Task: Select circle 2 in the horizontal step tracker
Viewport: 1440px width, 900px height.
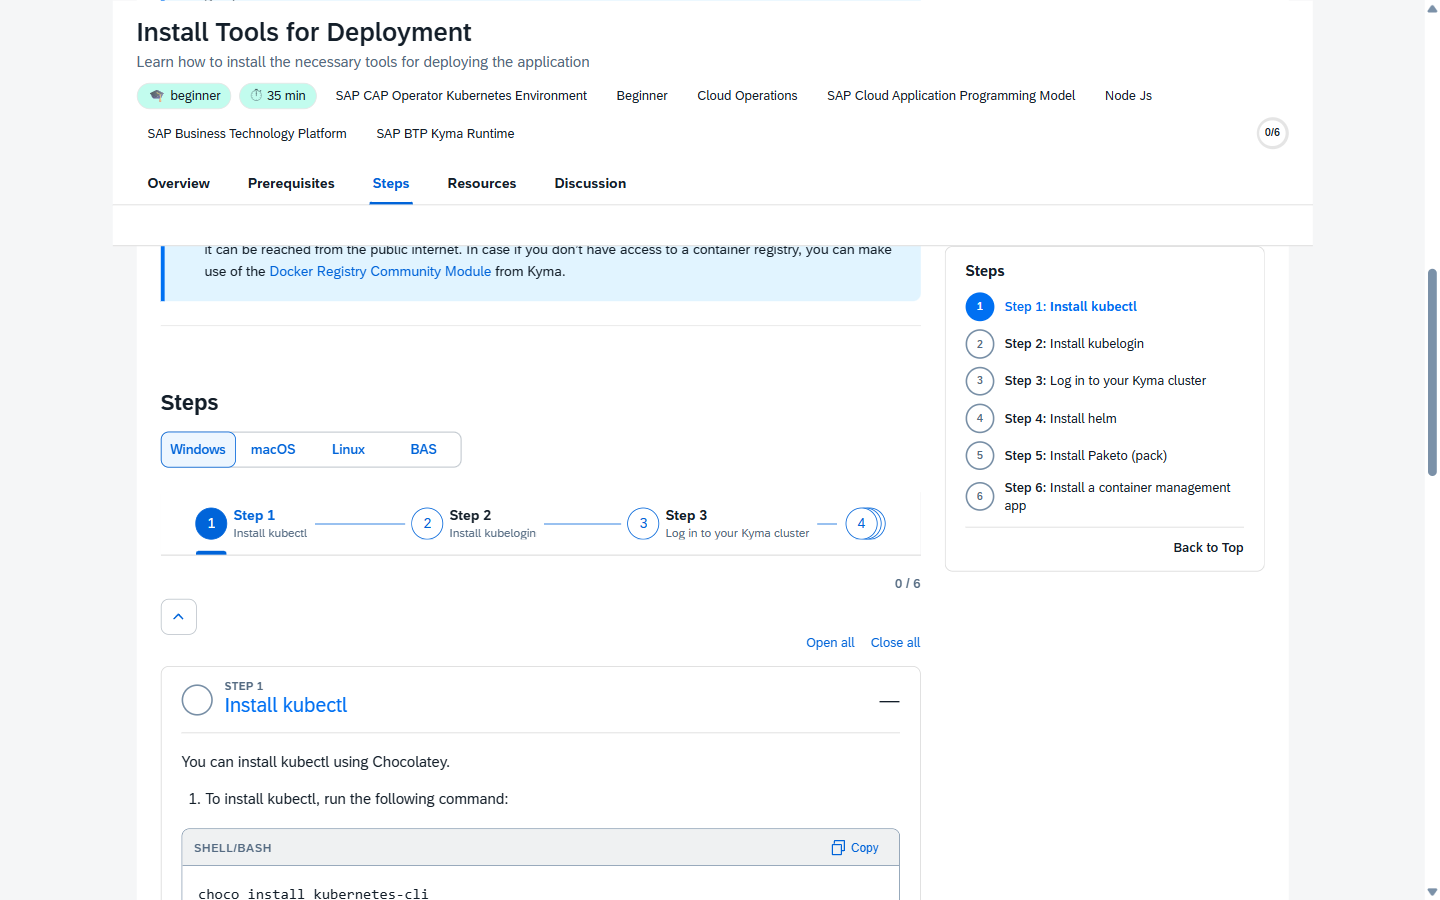Action: pos(427,523)
